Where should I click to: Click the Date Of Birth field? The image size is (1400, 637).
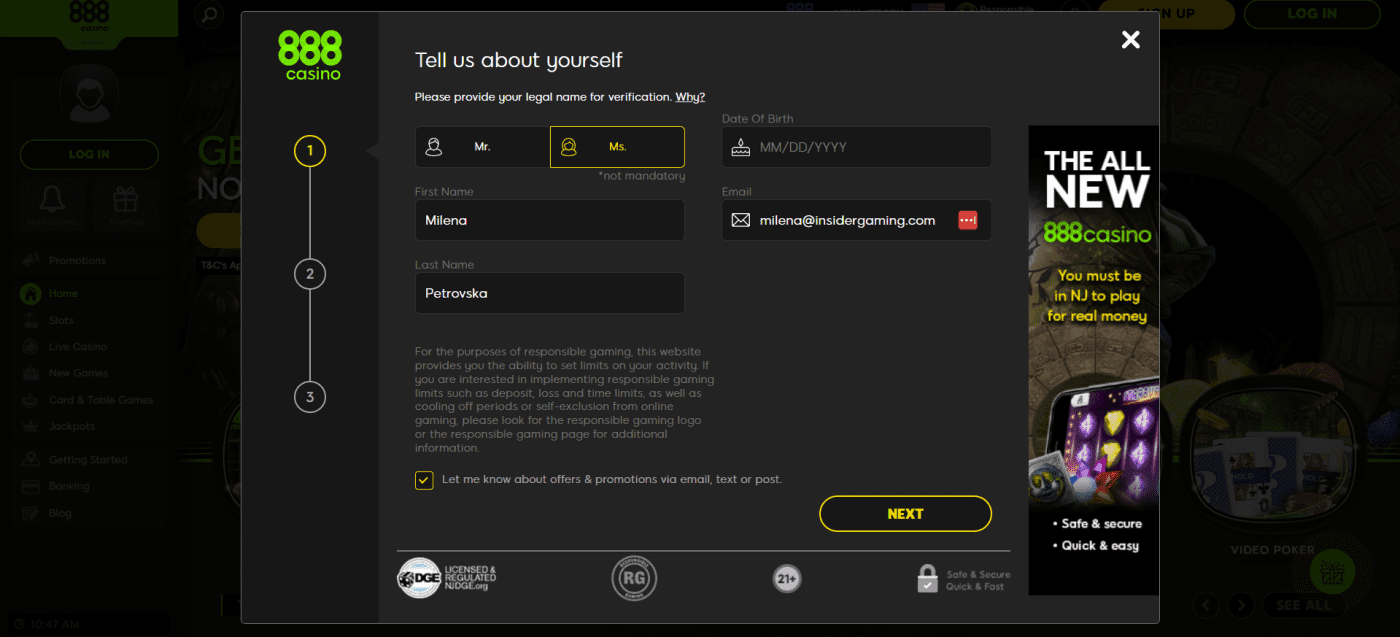[x=856, y=147]
